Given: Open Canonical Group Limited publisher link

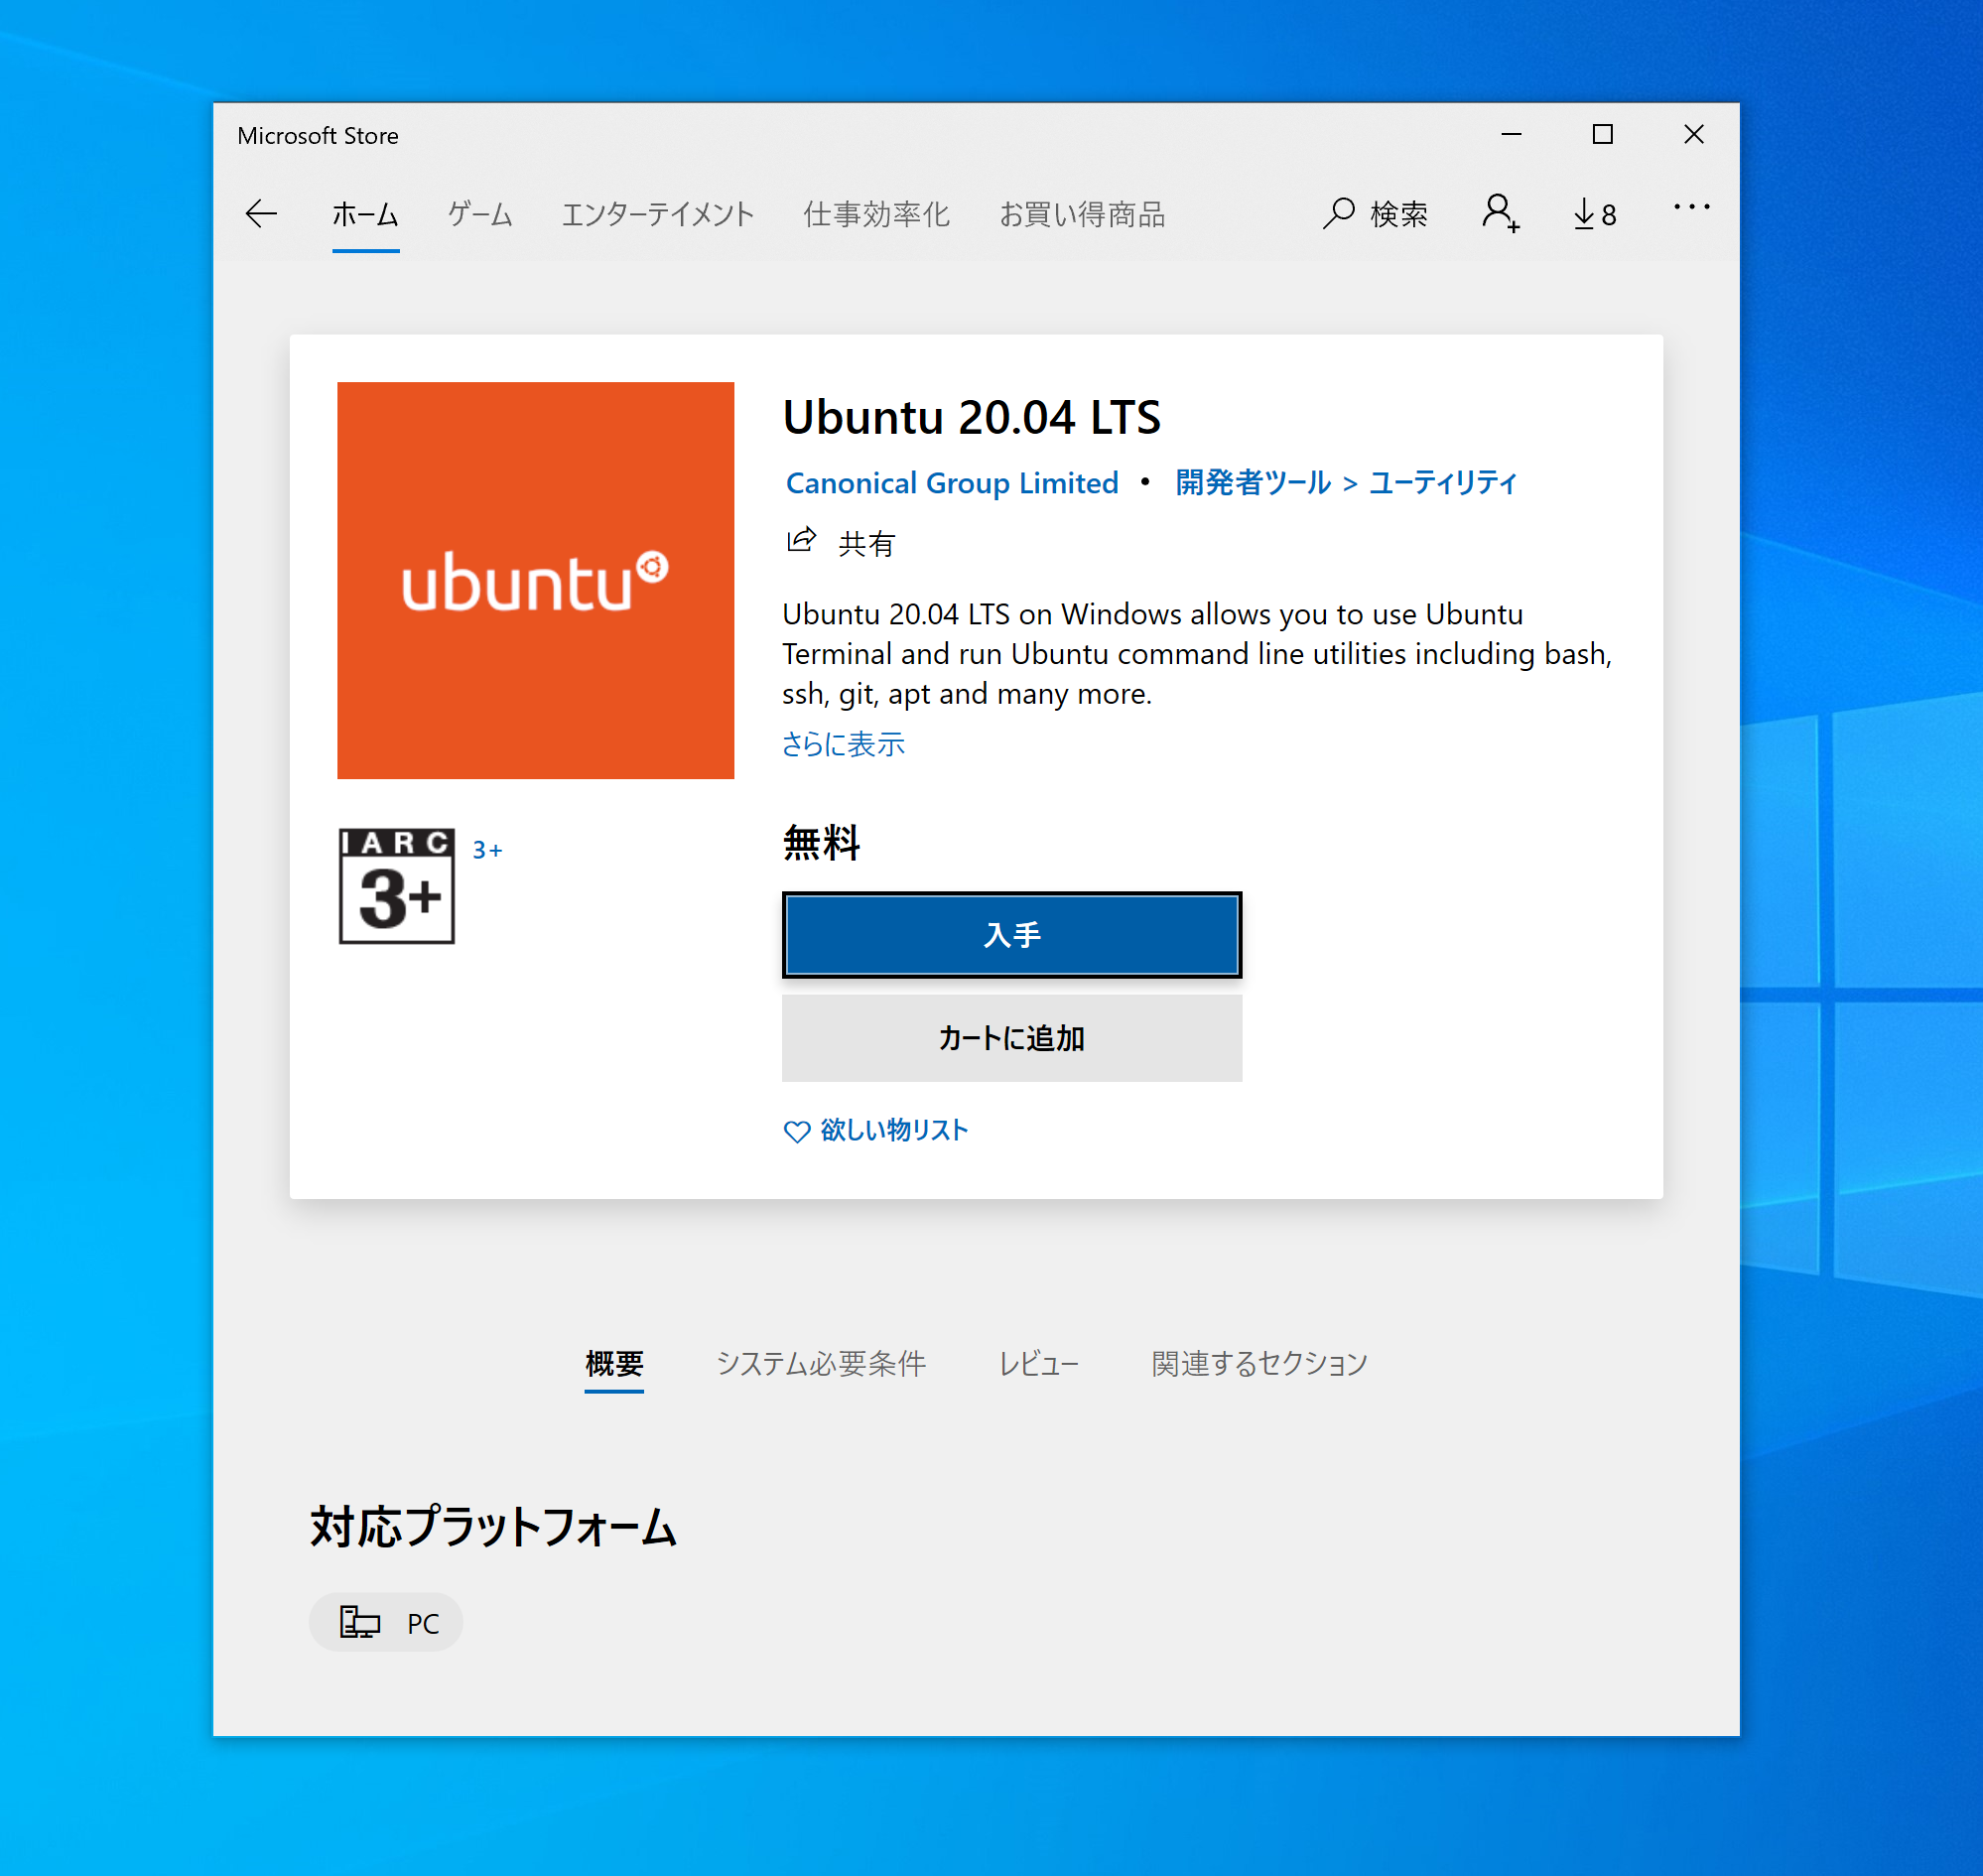Looking at the screenshot, I should point(952,483).
